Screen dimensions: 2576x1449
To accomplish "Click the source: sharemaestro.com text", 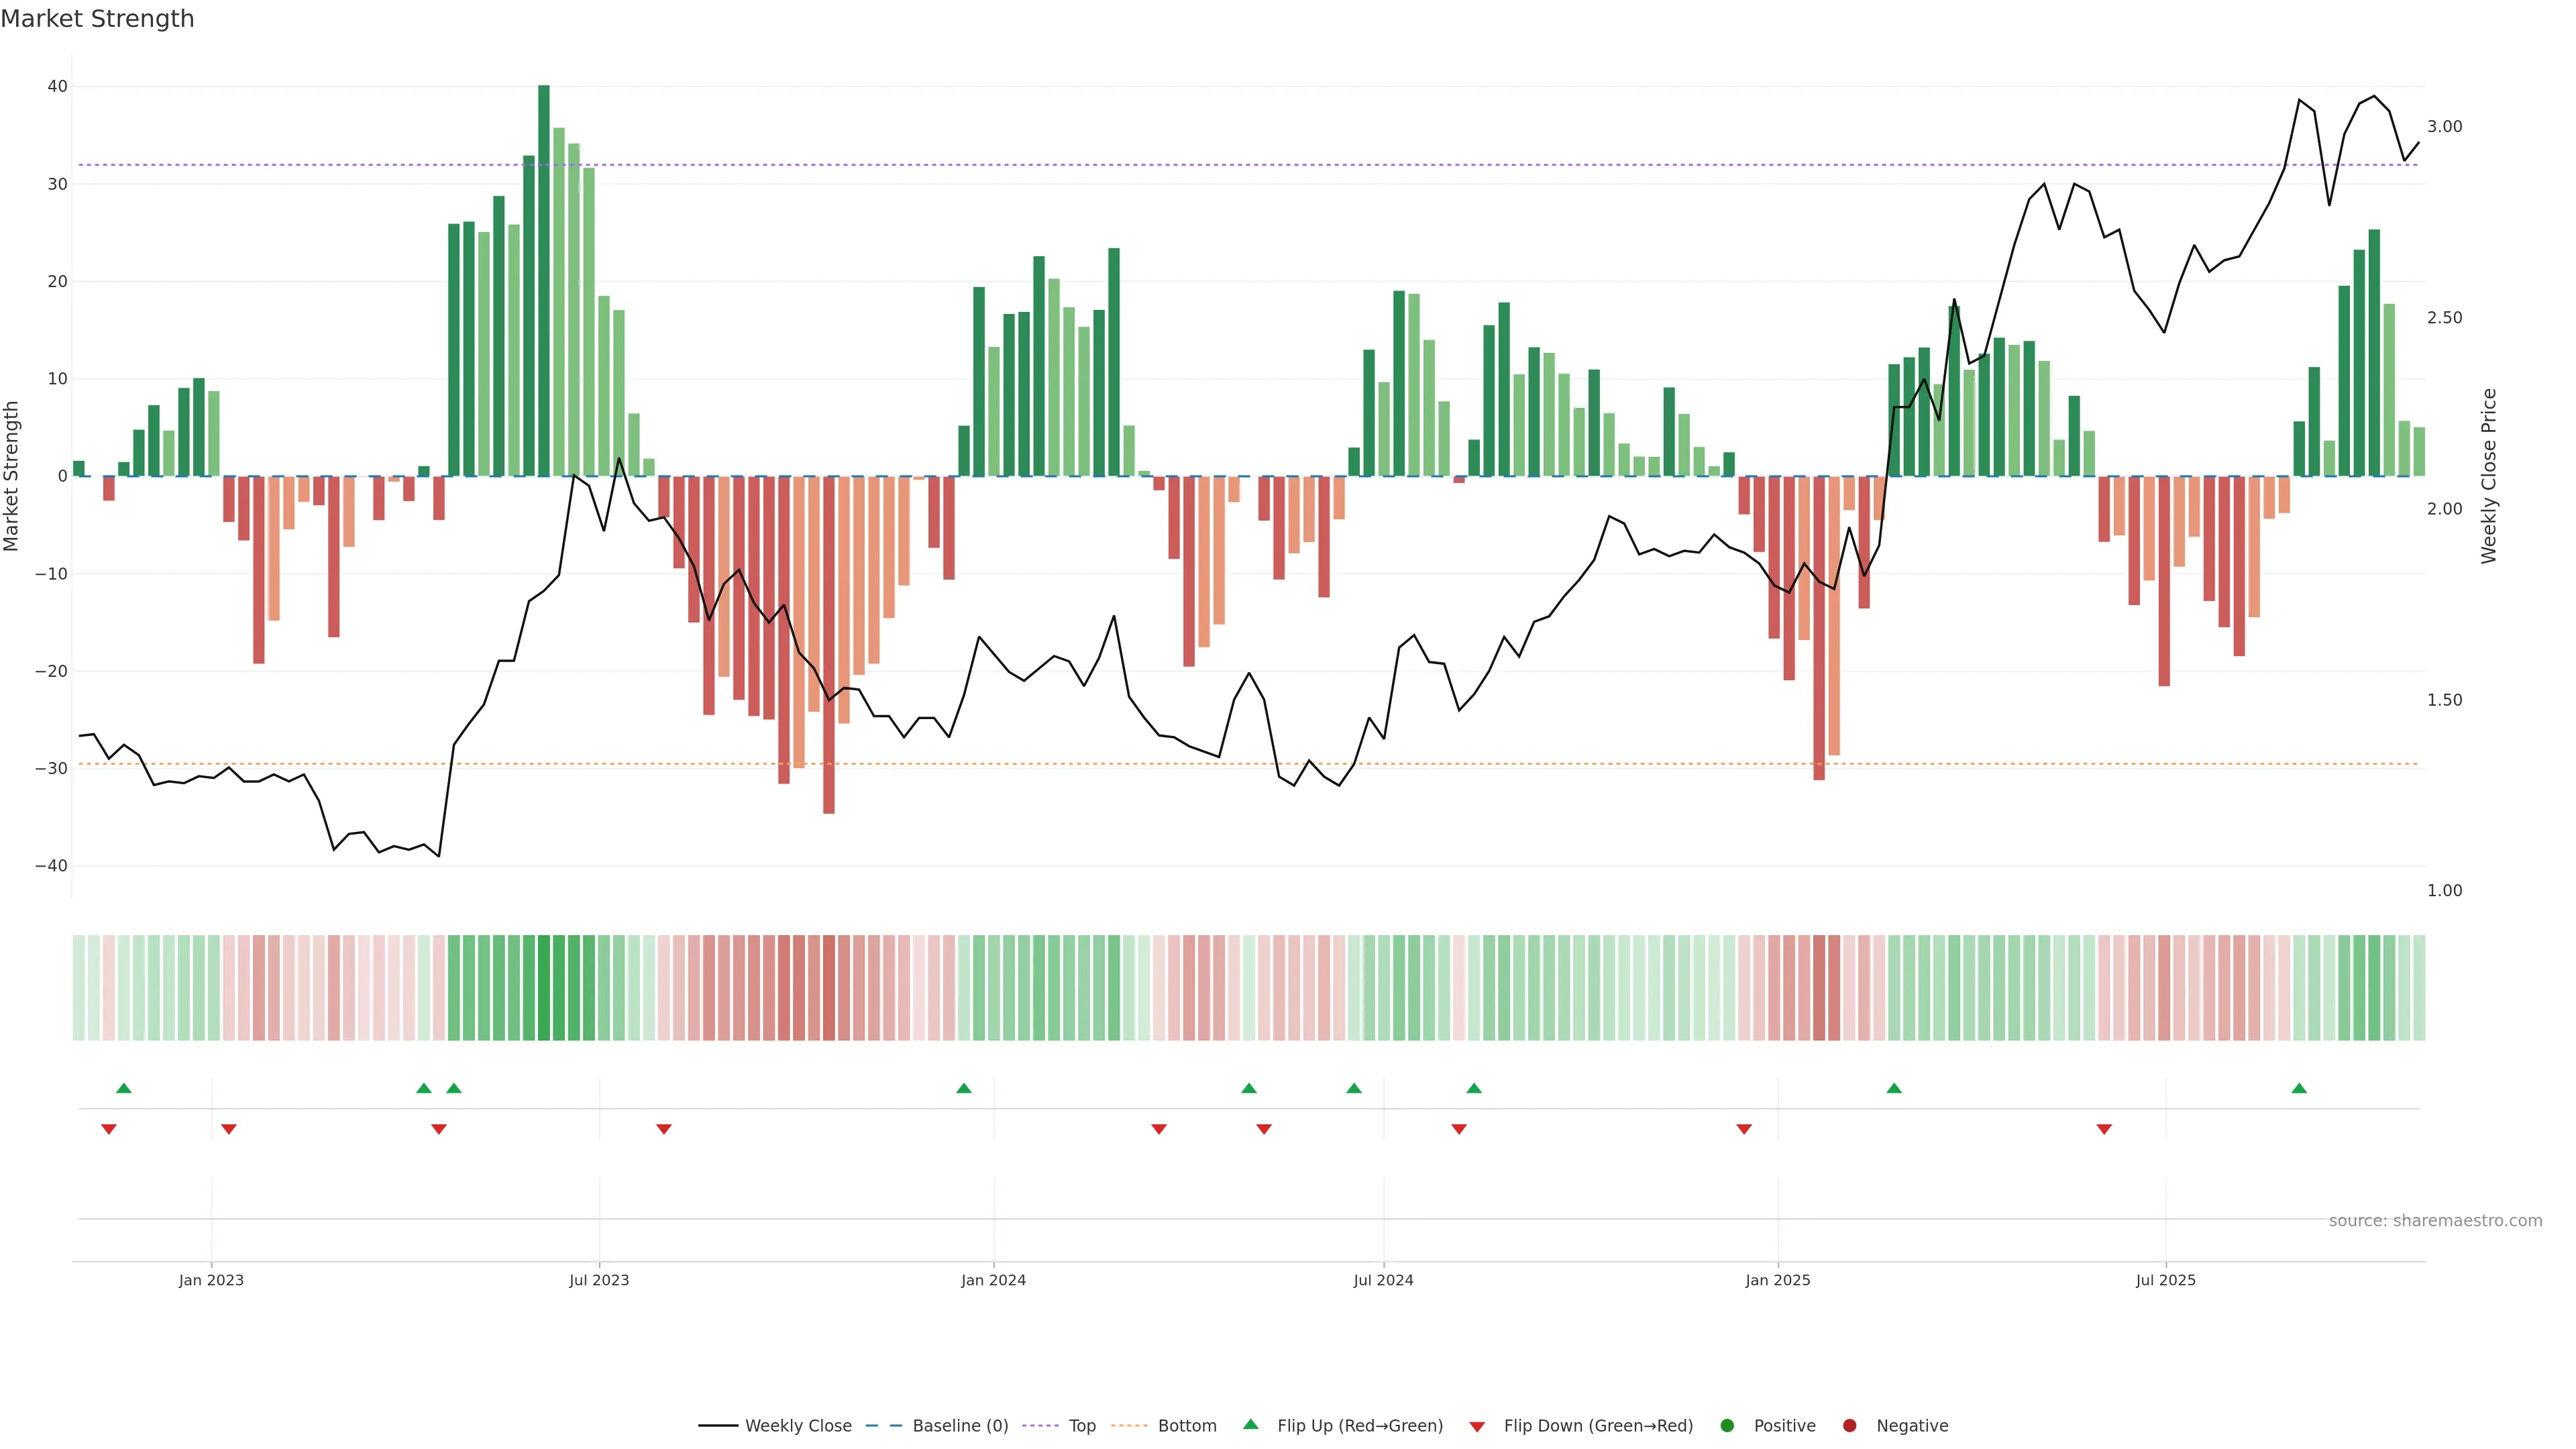I will click(2435, 1221).
